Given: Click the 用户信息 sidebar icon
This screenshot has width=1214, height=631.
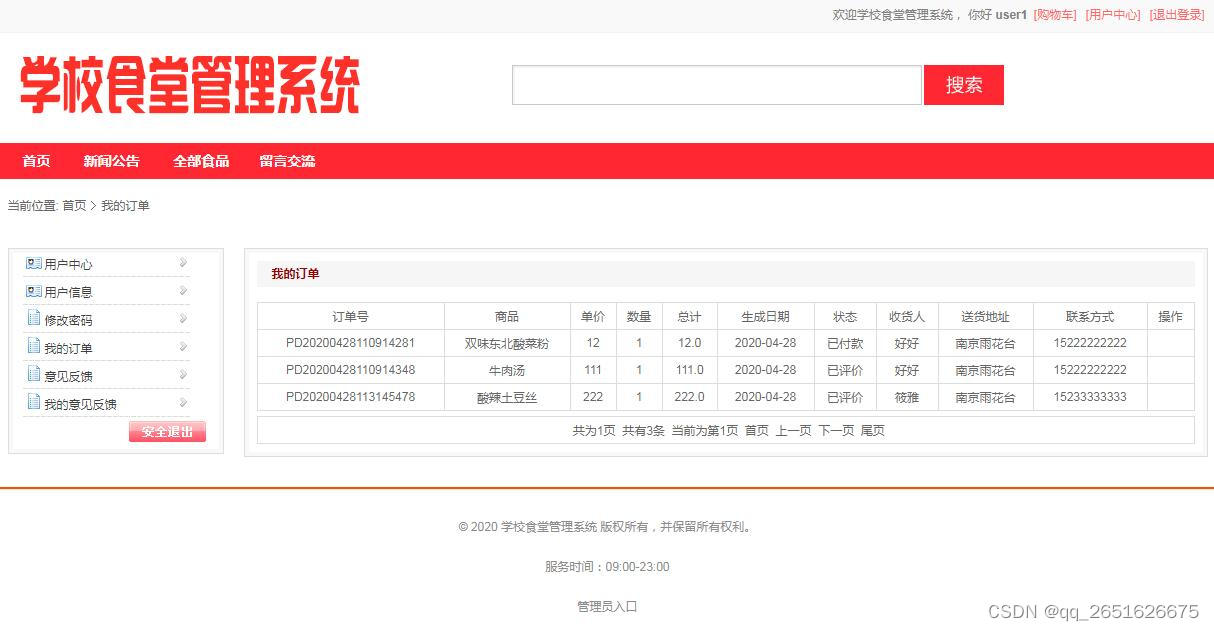Looking at the screenshot, I should 34,292.
